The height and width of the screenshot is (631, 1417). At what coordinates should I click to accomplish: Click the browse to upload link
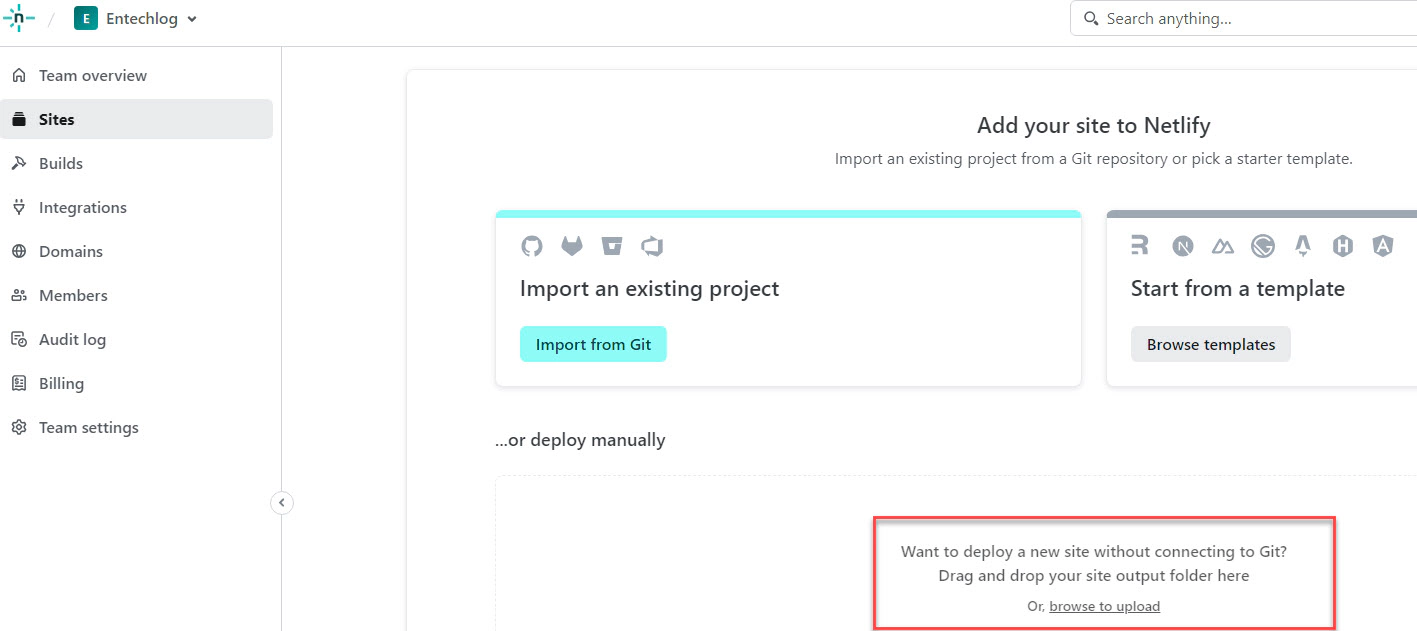pos(1104,606)
